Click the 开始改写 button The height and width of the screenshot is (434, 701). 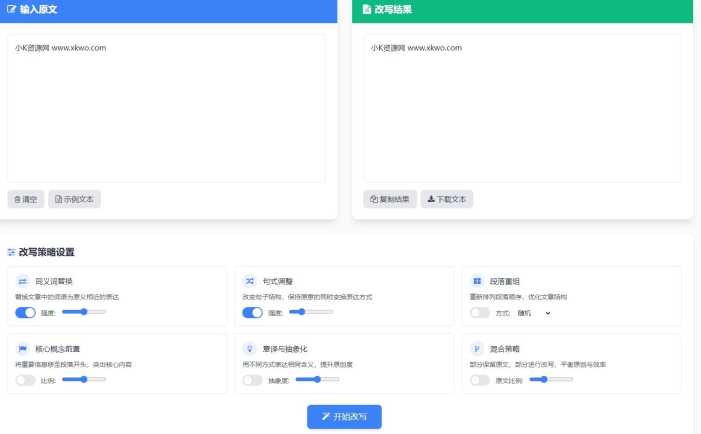[x=344, y=417]
